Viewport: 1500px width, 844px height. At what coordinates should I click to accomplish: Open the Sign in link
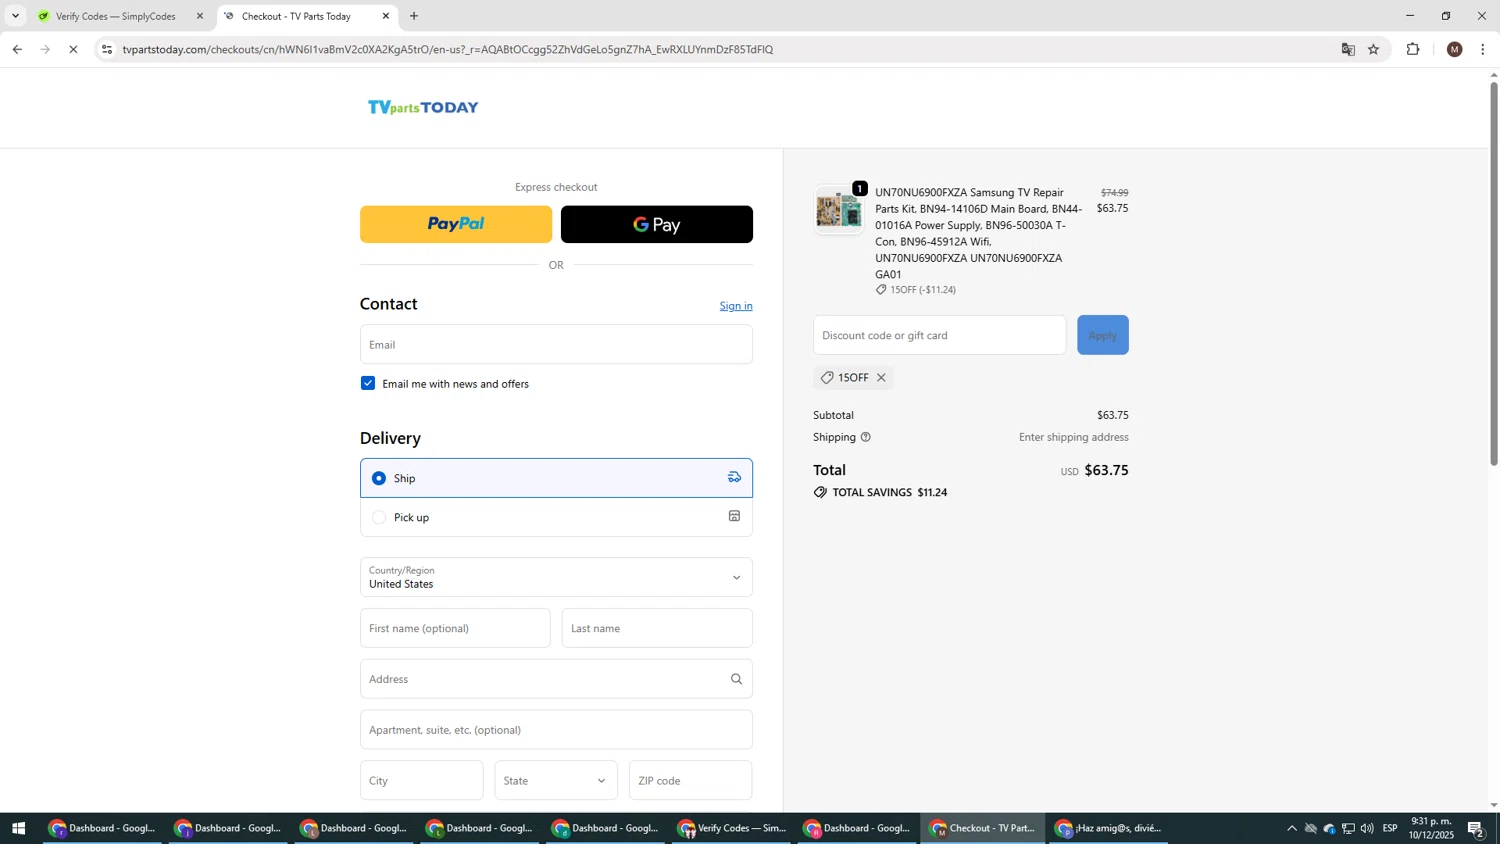click(736, 306)
